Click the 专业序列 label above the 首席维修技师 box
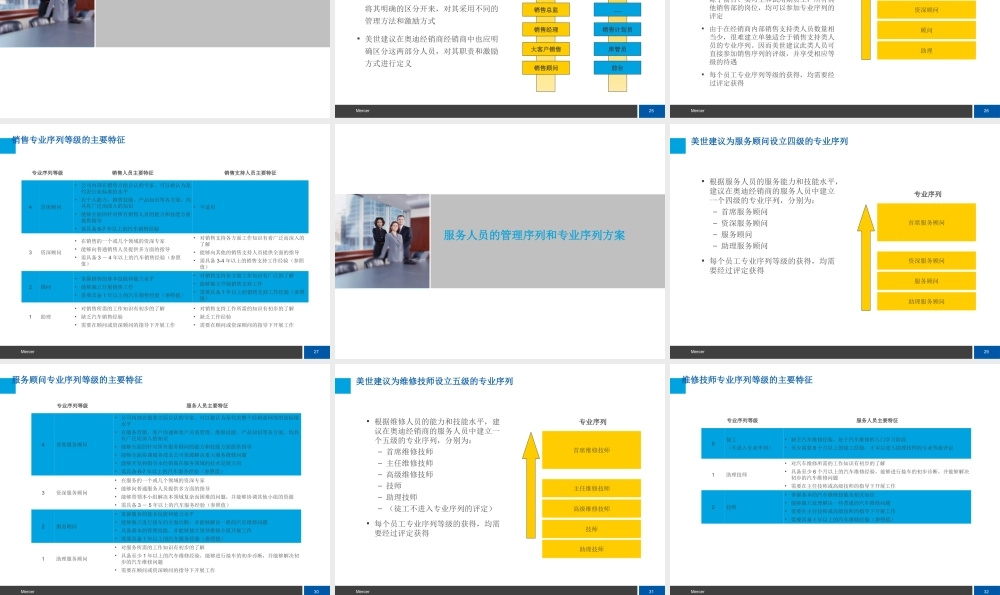 [592, 422]
